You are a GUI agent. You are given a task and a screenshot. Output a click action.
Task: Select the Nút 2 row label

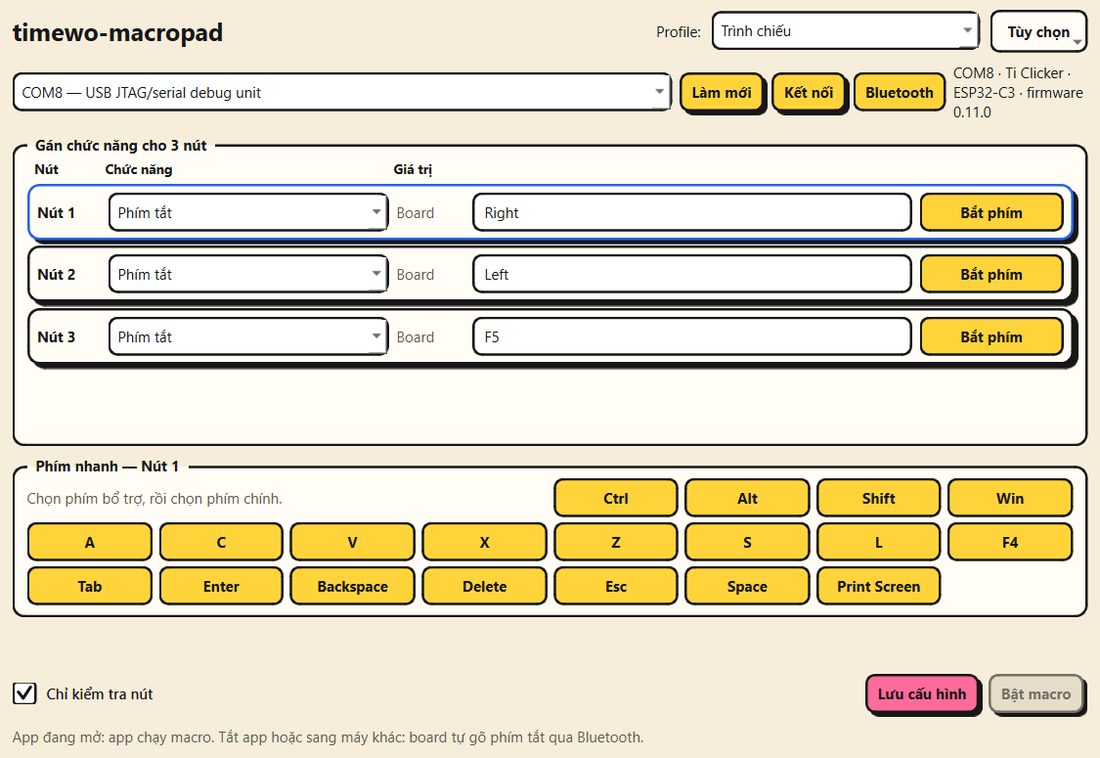point(56,274)
